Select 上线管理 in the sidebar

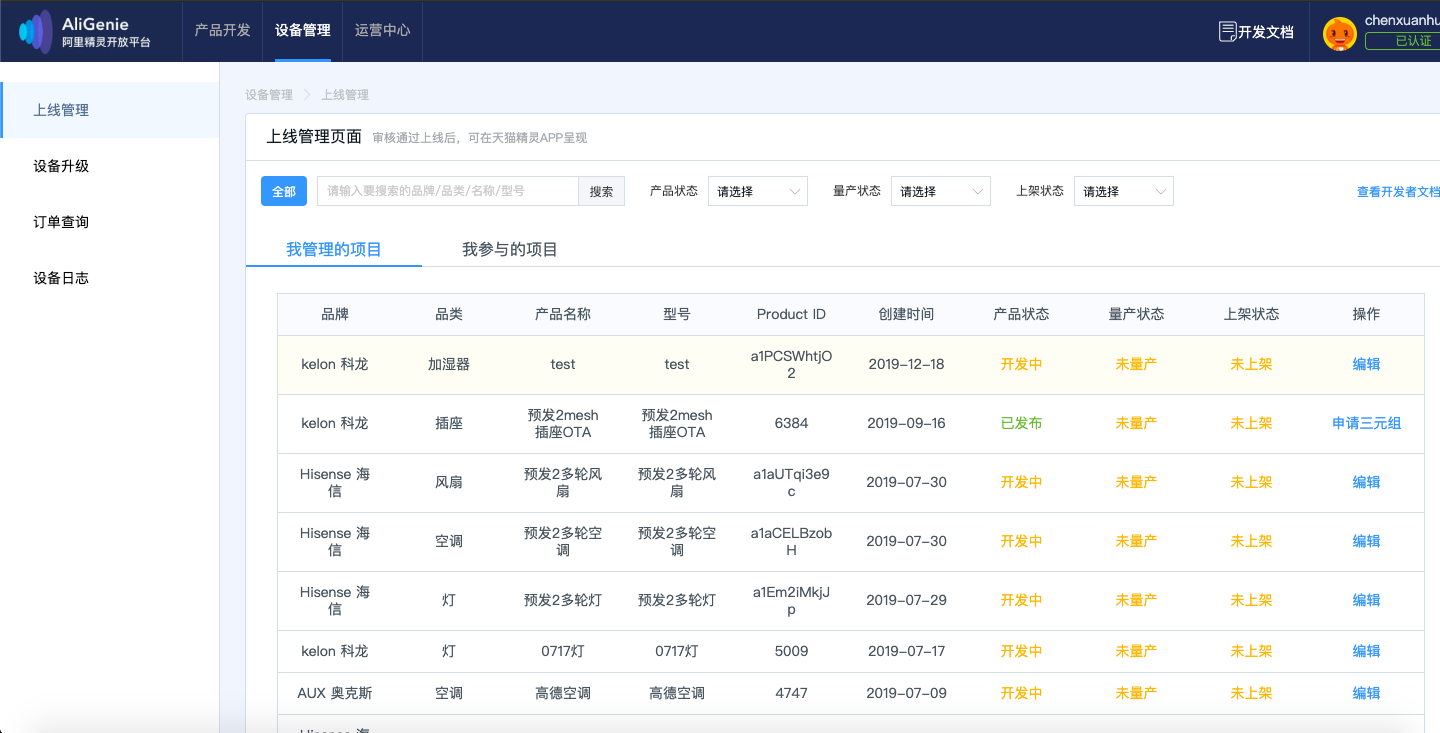click(x=110, y=110)
